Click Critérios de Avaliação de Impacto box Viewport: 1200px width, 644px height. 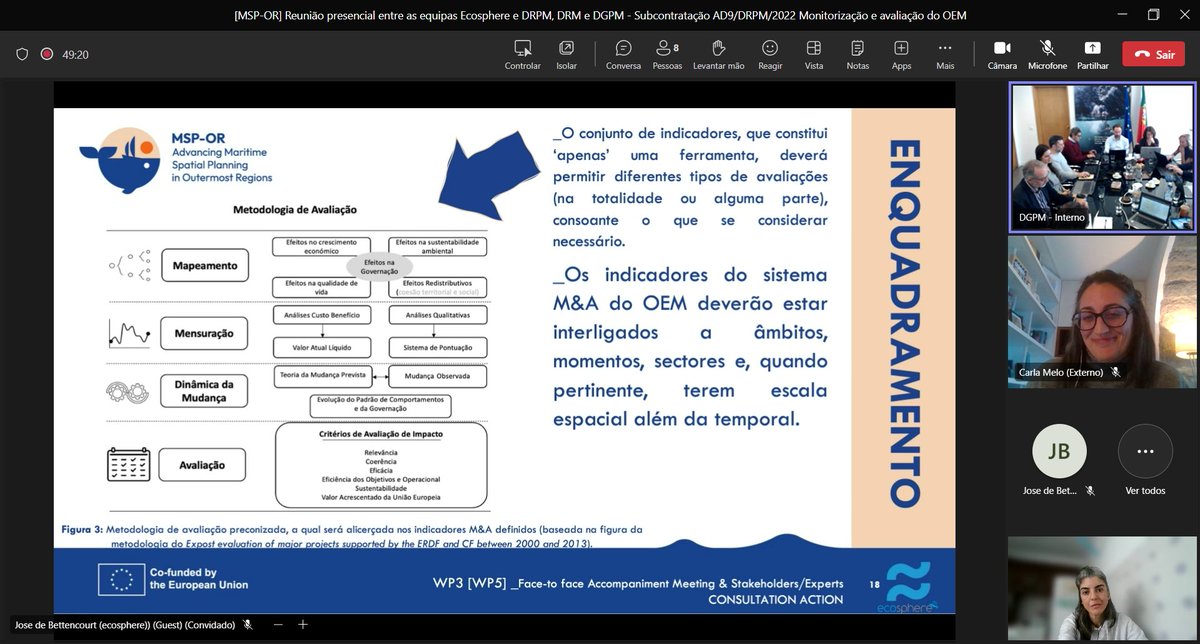point(381,464)
